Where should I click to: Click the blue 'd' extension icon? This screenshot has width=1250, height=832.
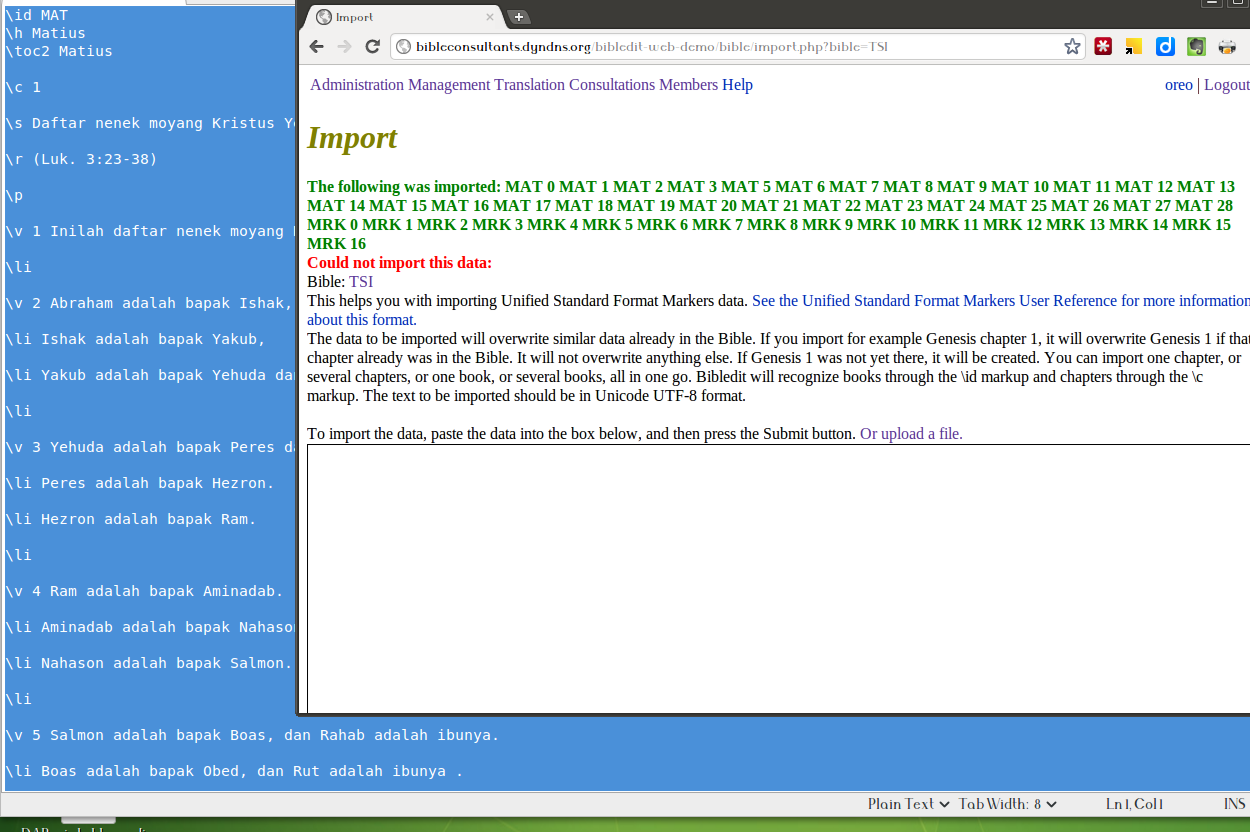[1165, 46]
